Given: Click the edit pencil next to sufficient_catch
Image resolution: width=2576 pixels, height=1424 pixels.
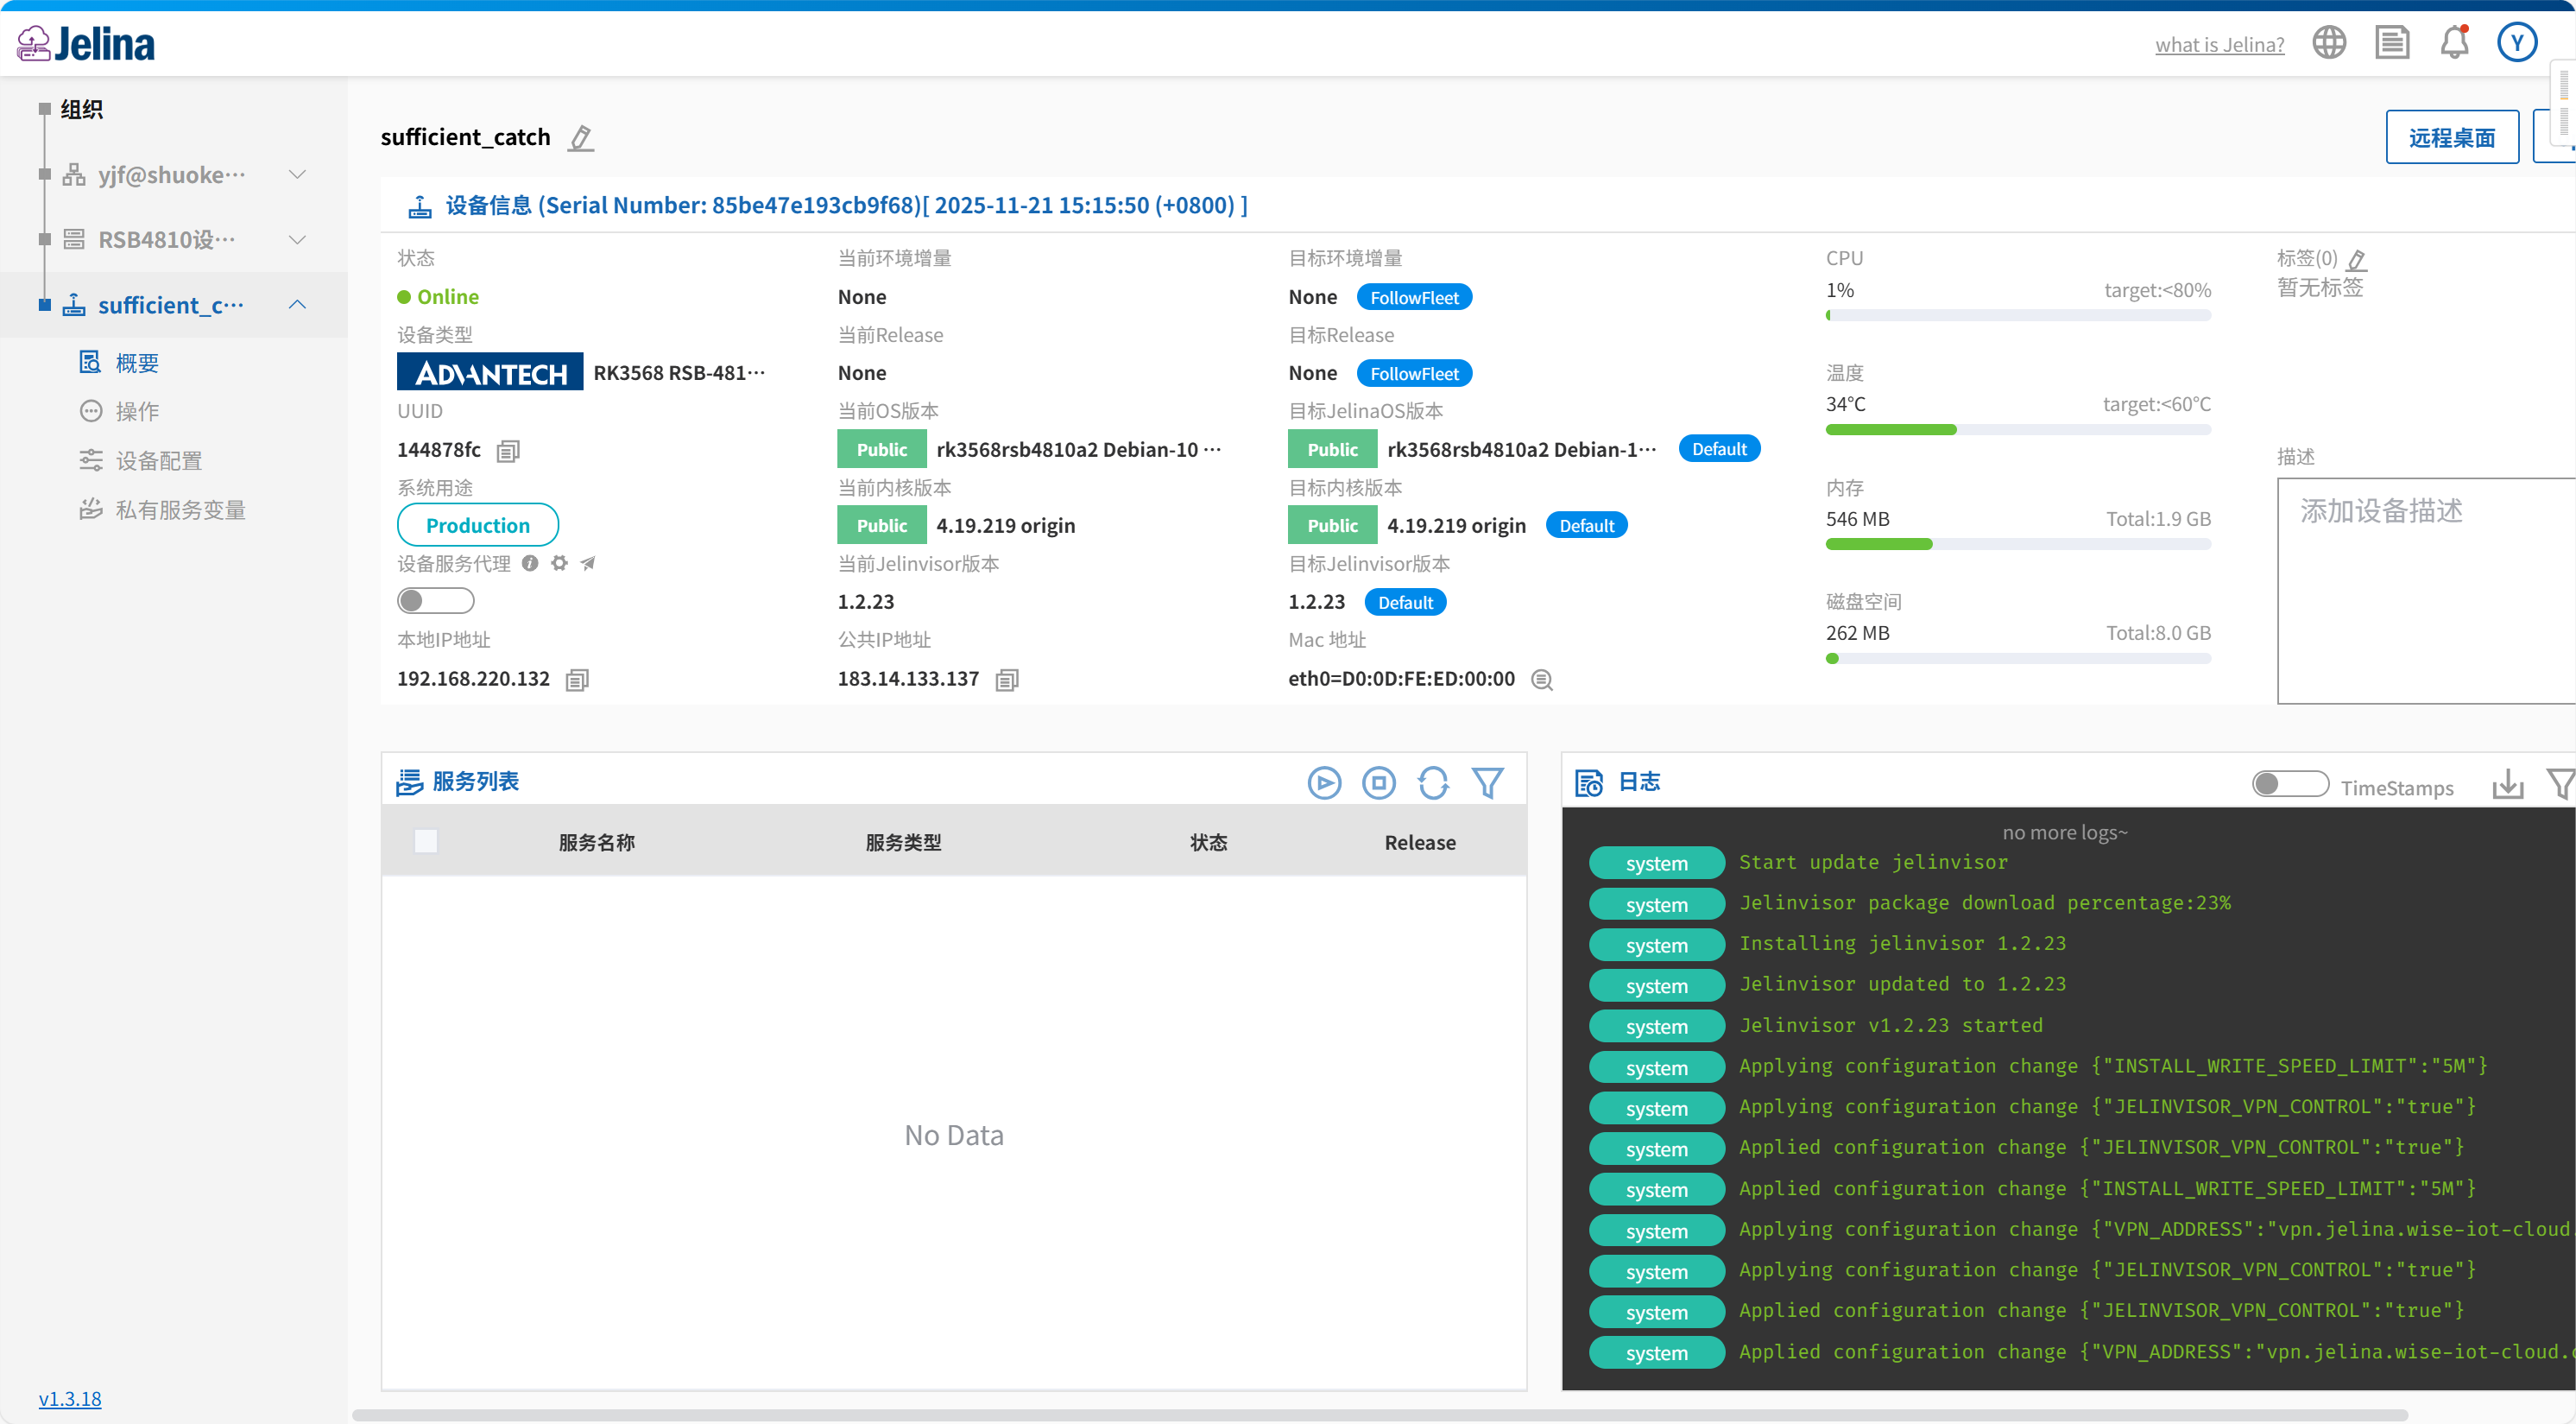Looking at the screenshot, I should 581,138.
